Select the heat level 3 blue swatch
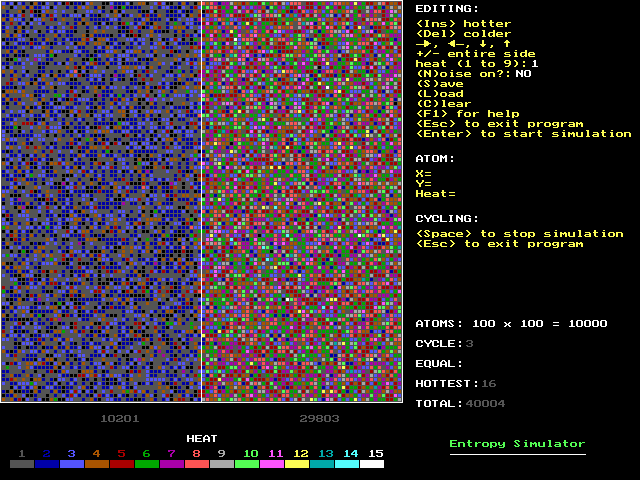Viewport: 640px width, 480px height. 72,464
